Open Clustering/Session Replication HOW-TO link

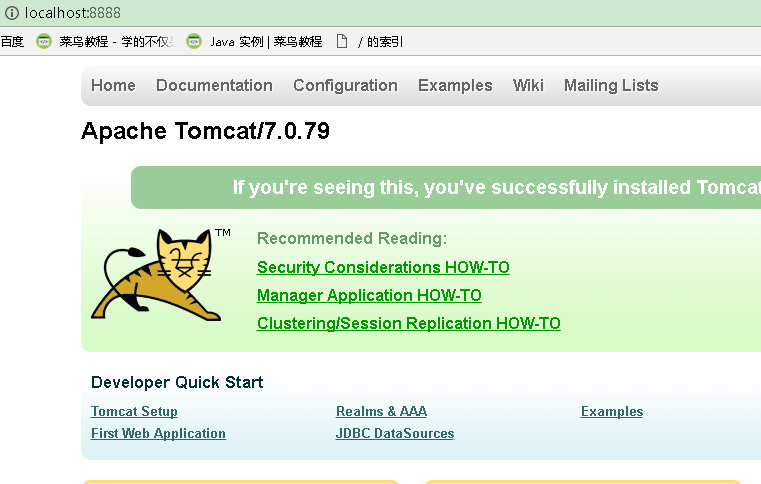(x=409, y=323)
